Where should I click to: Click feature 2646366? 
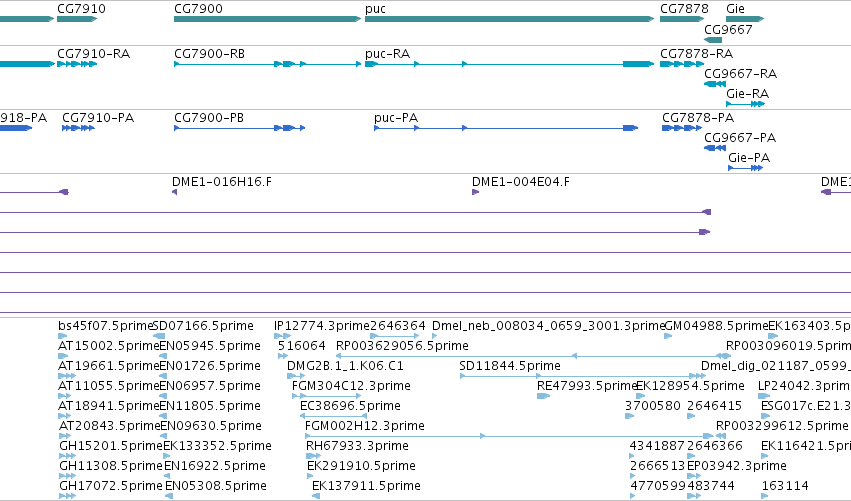[x=715, y=446]
